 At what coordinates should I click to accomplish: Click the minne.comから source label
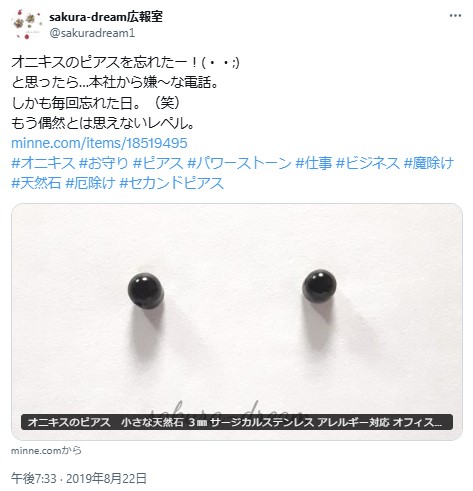coord(46,451)
